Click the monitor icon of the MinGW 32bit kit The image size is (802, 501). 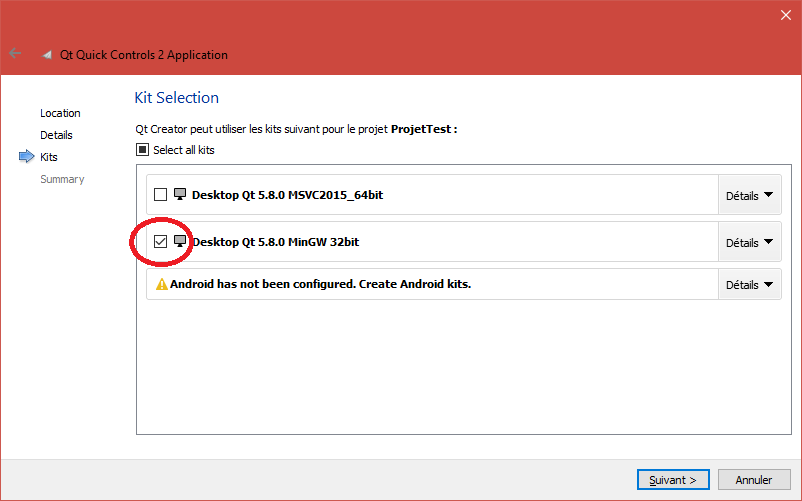(x=180, y=241)
